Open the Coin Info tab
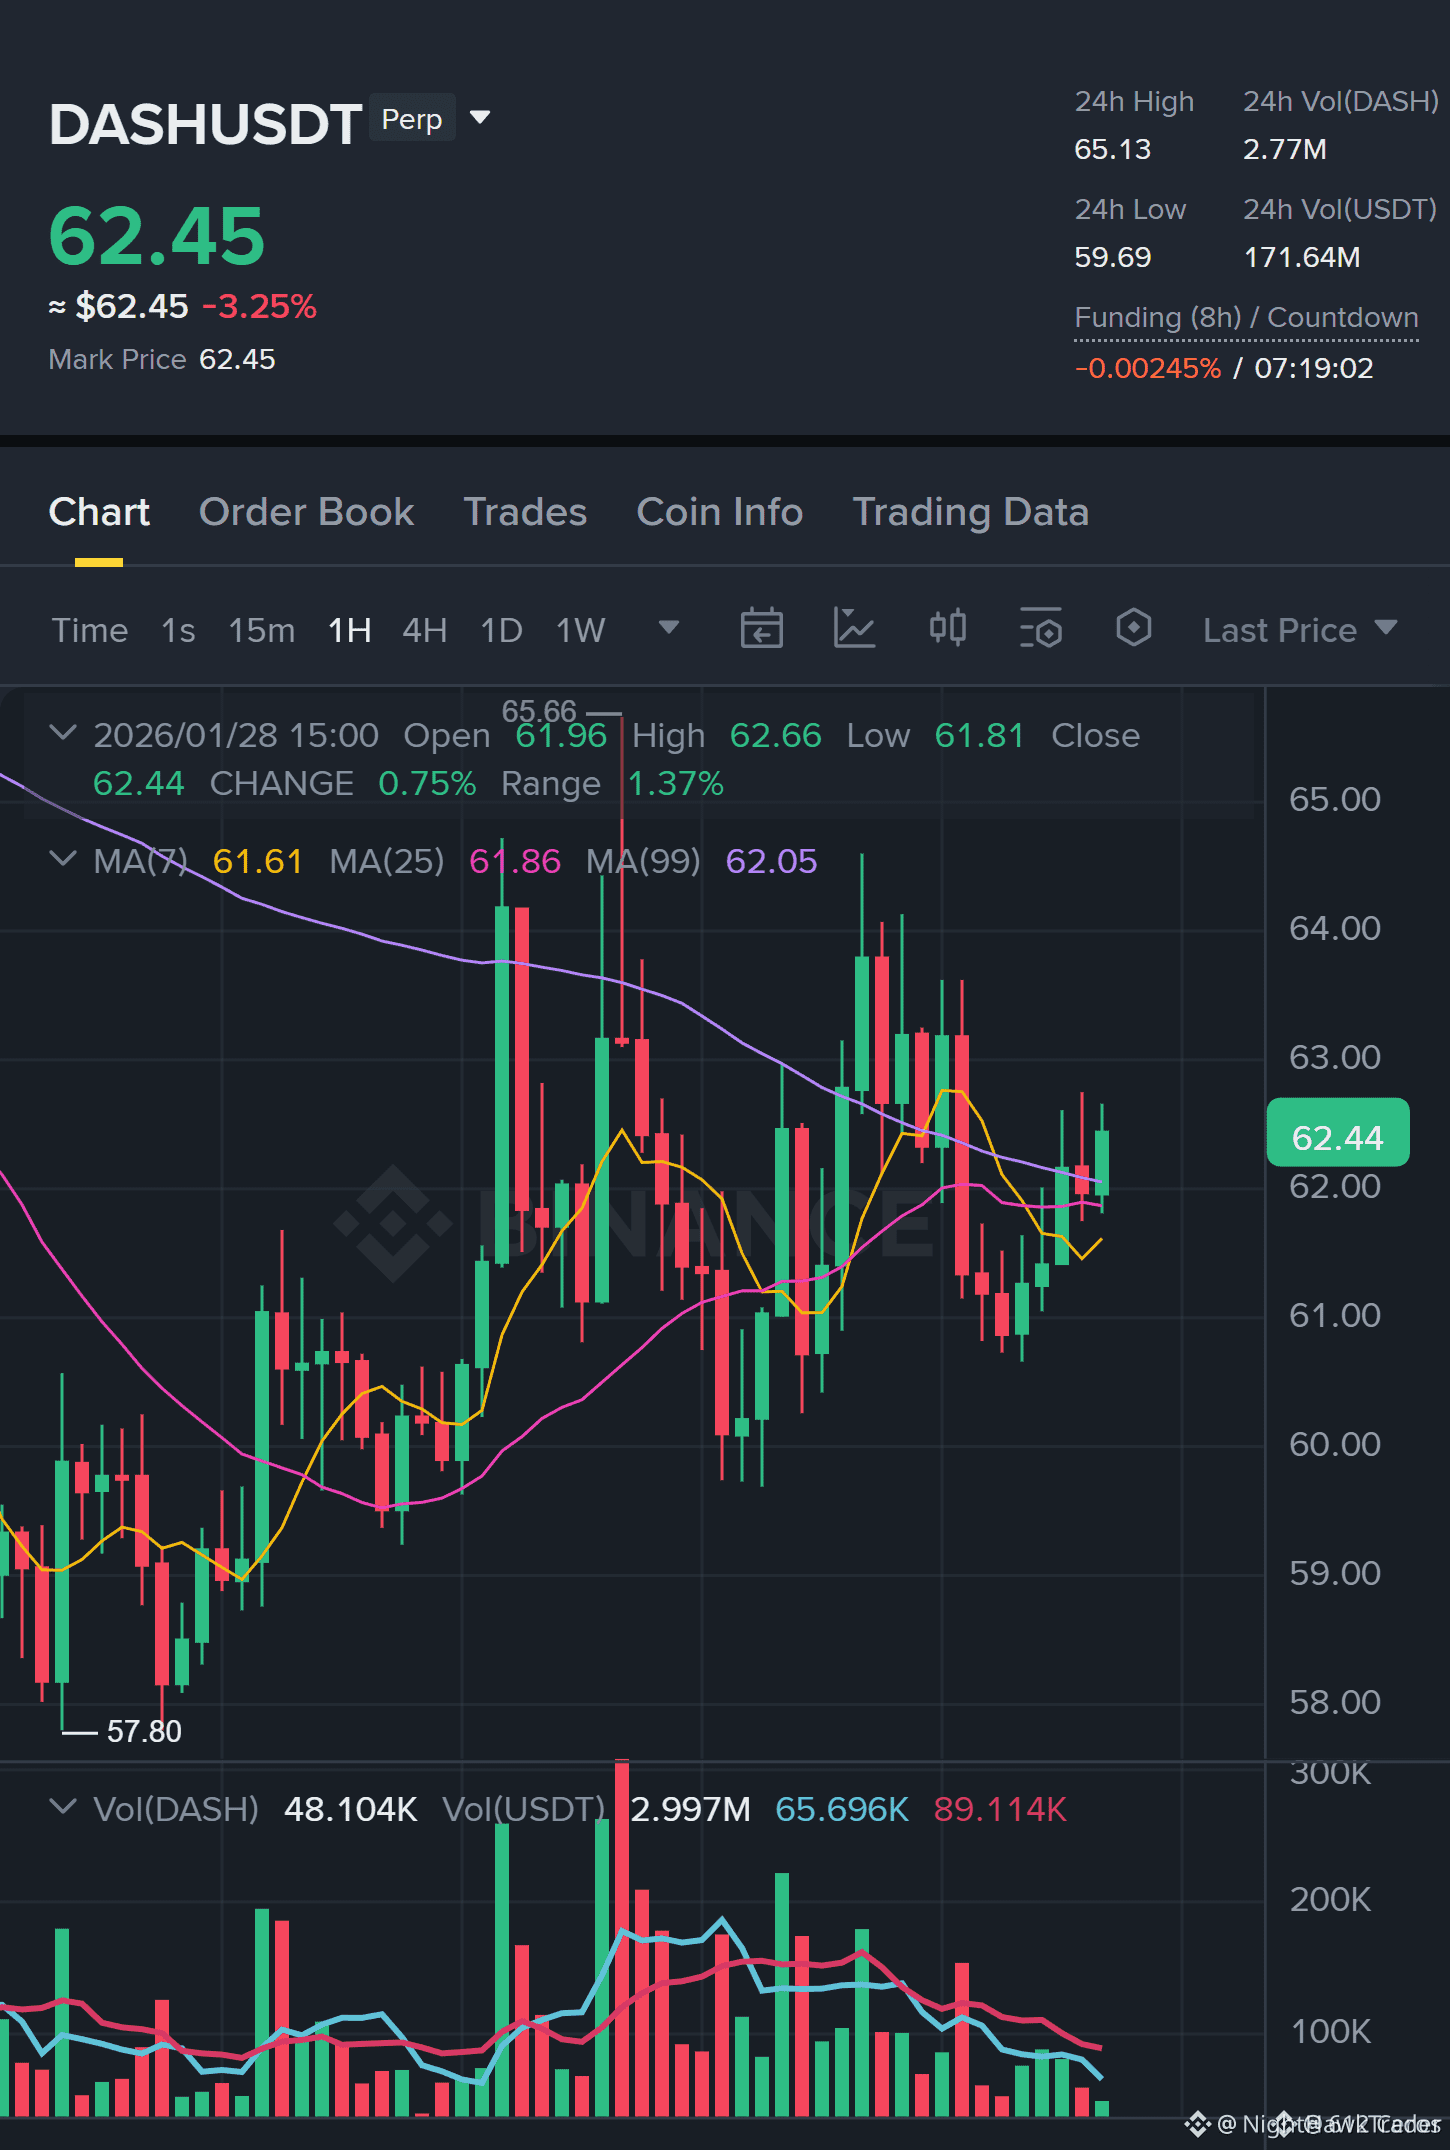The image size is (1450, 2150). click(x=719, y=512)
